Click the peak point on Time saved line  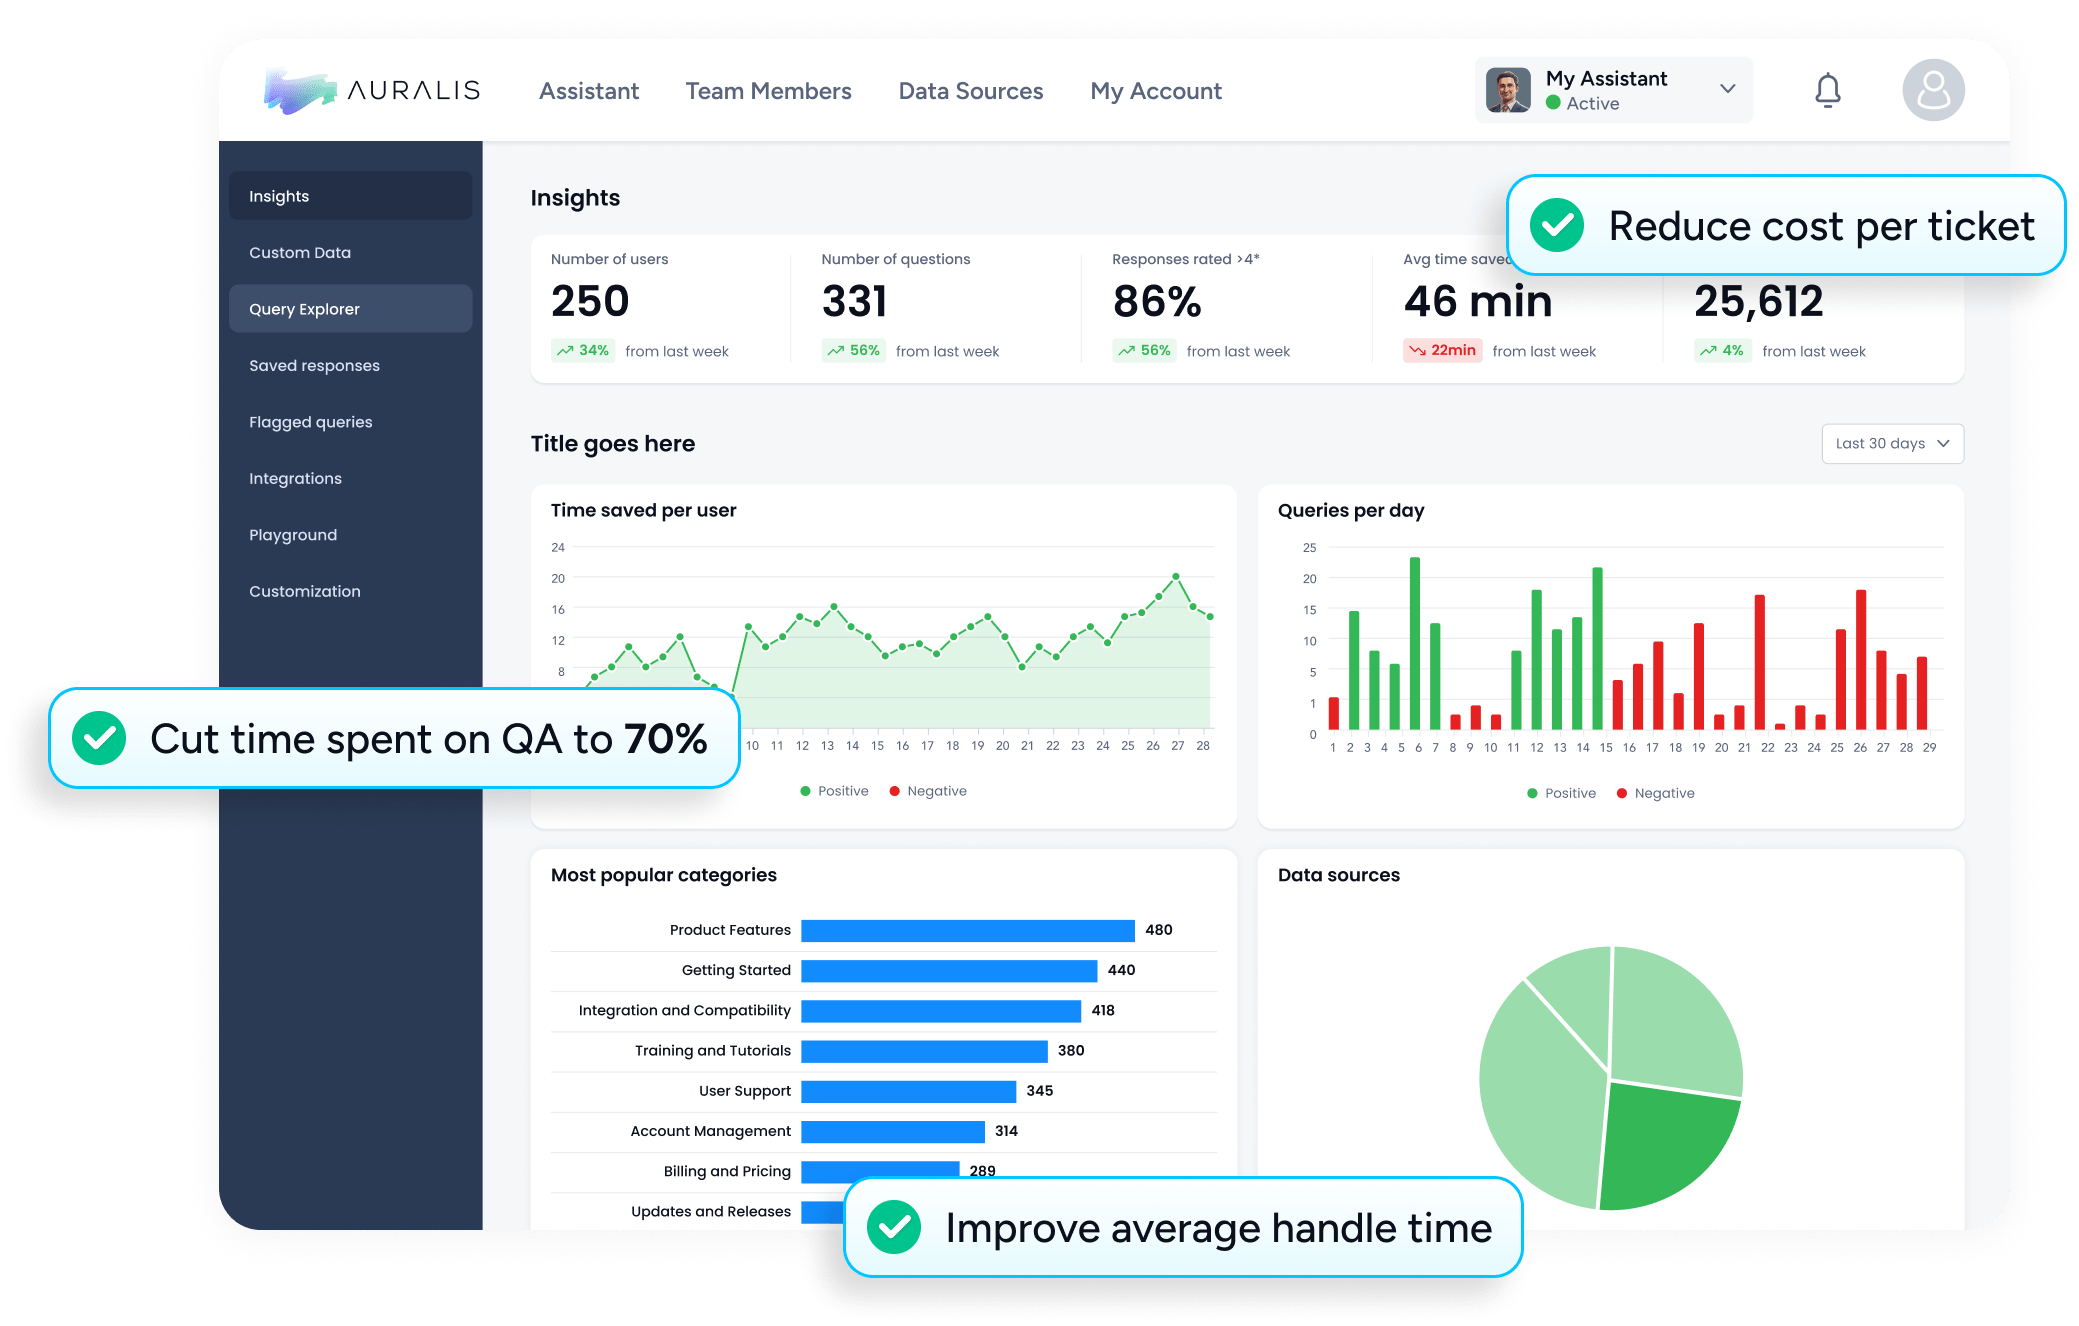(1176, 576)
